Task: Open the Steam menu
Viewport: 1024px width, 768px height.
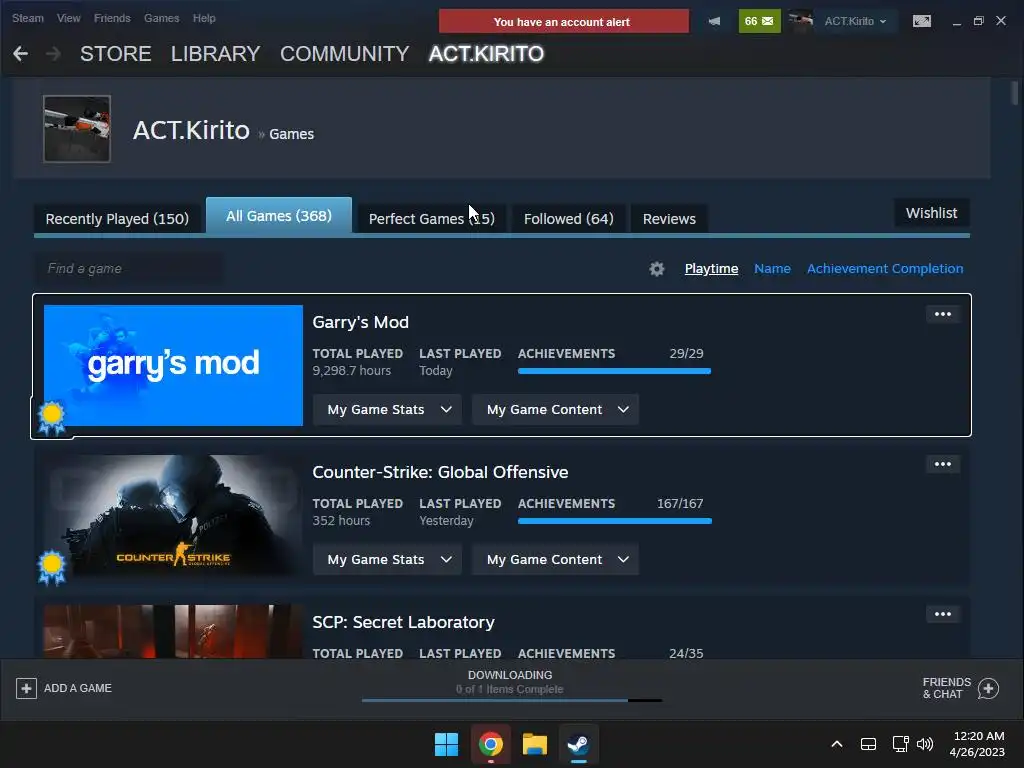Action: 28,18
